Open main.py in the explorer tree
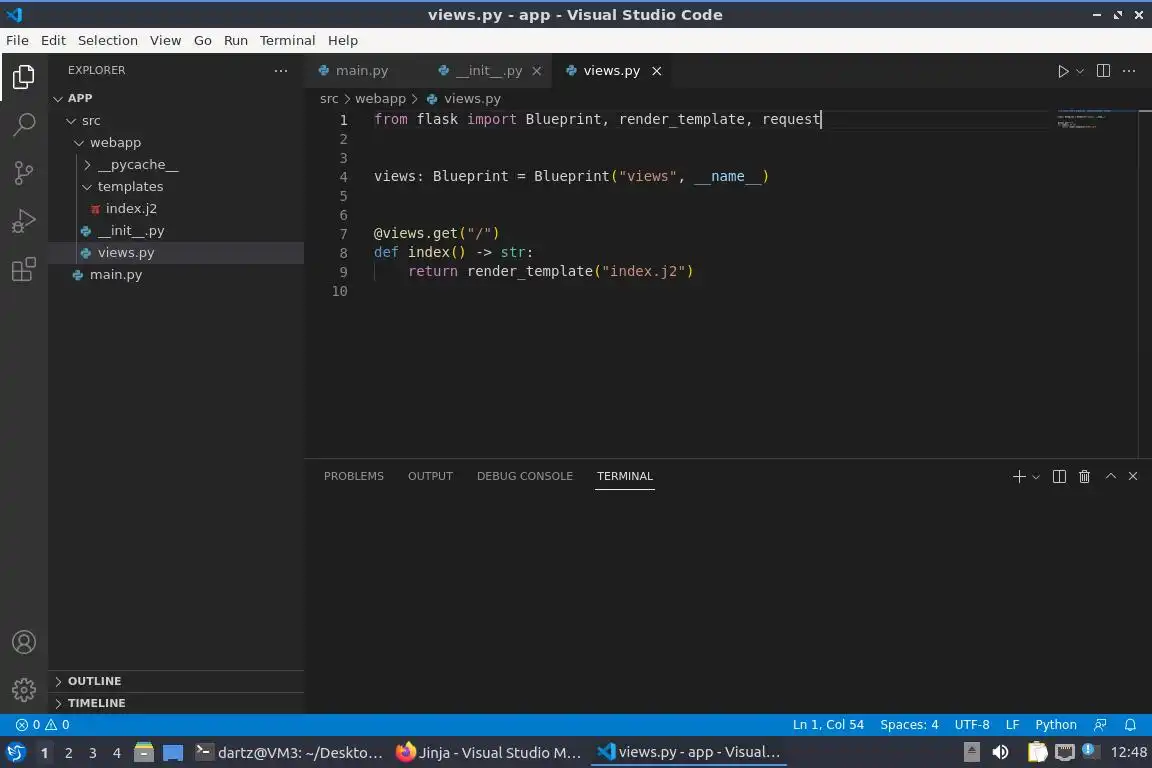1152x768 pixels. [x=176, y=275]
